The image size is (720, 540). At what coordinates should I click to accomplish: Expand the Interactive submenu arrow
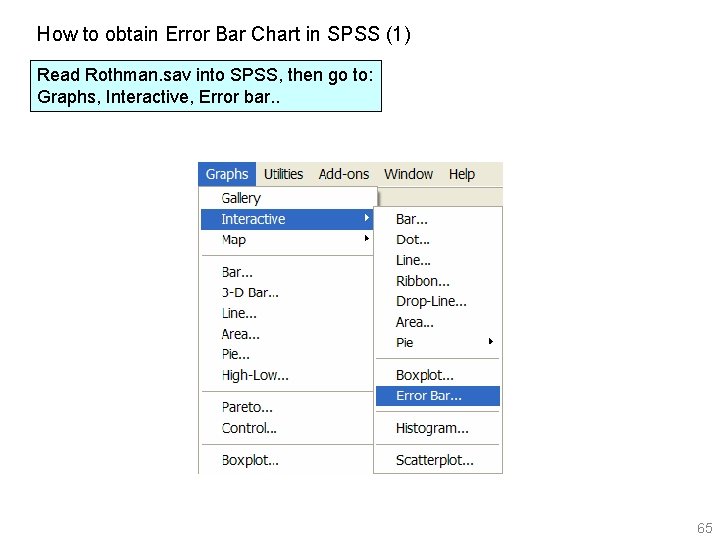click(366, 218)
